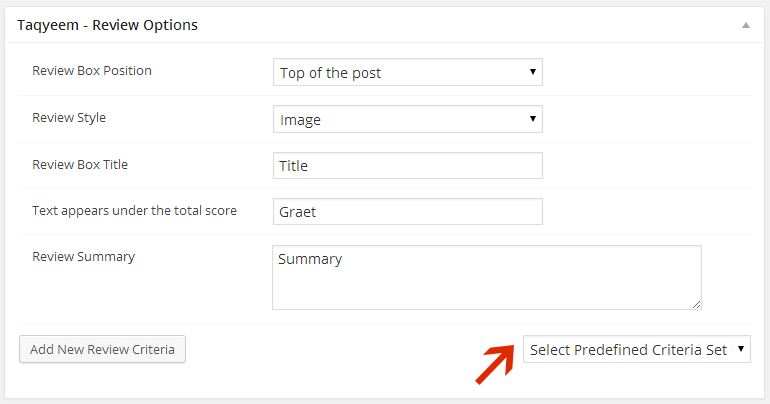Focus the Review Summary textarea

tap(486, 277)
